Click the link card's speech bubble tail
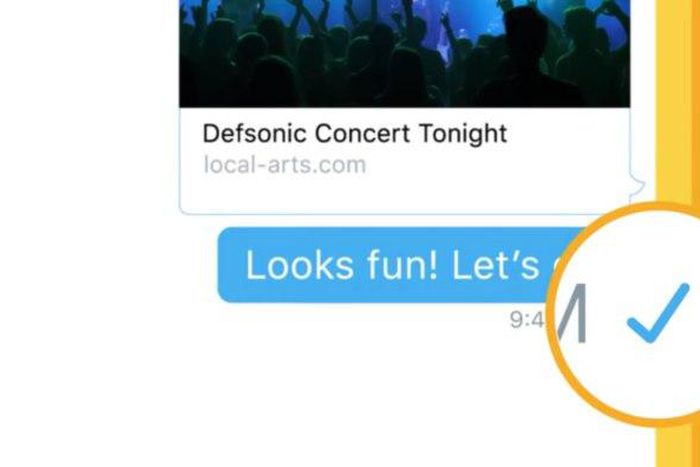Viewport: 700px width, 467px height. pyautogui.click(x=638, y=187)
